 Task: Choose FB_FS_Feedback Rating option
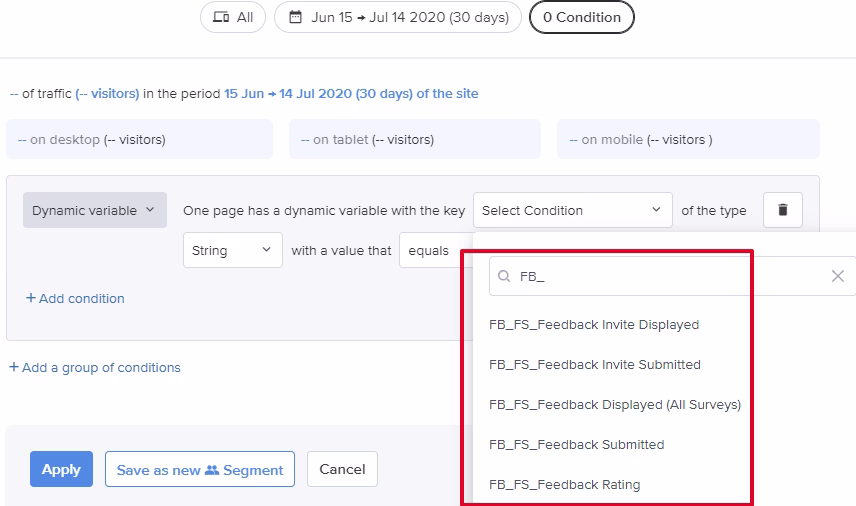(564, 485)
